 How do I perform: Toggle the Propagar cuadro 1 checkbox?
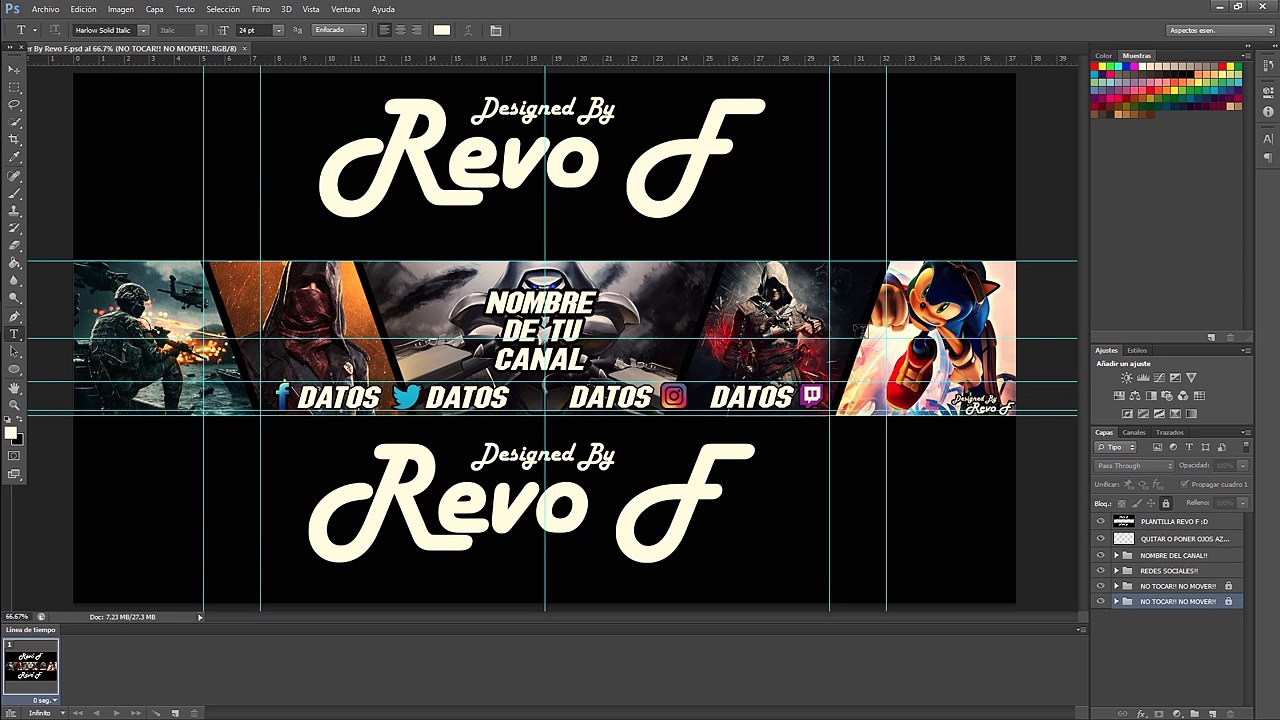coord(1184,484)
